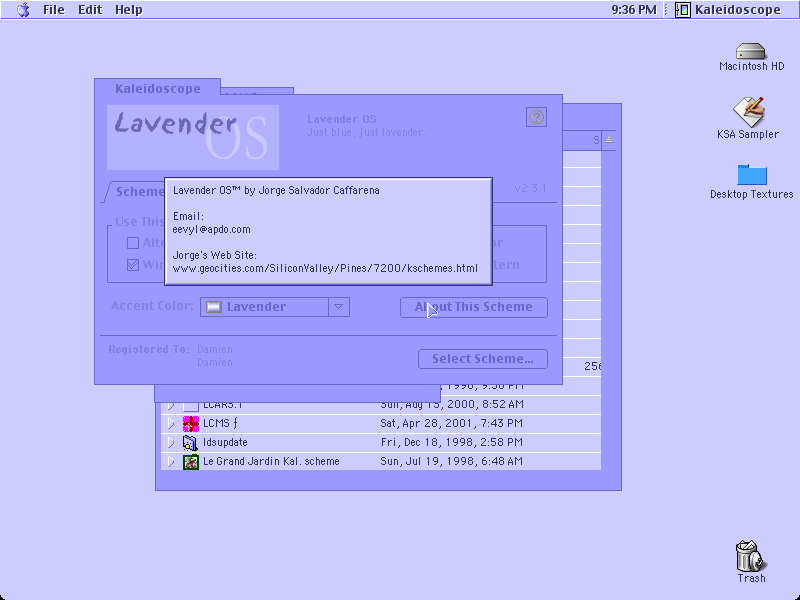Screen dimensions: 800x600
Task: Click the LCMS ƒ folder icon in the list
Action: pyautogui.click(x=191, y=423)
